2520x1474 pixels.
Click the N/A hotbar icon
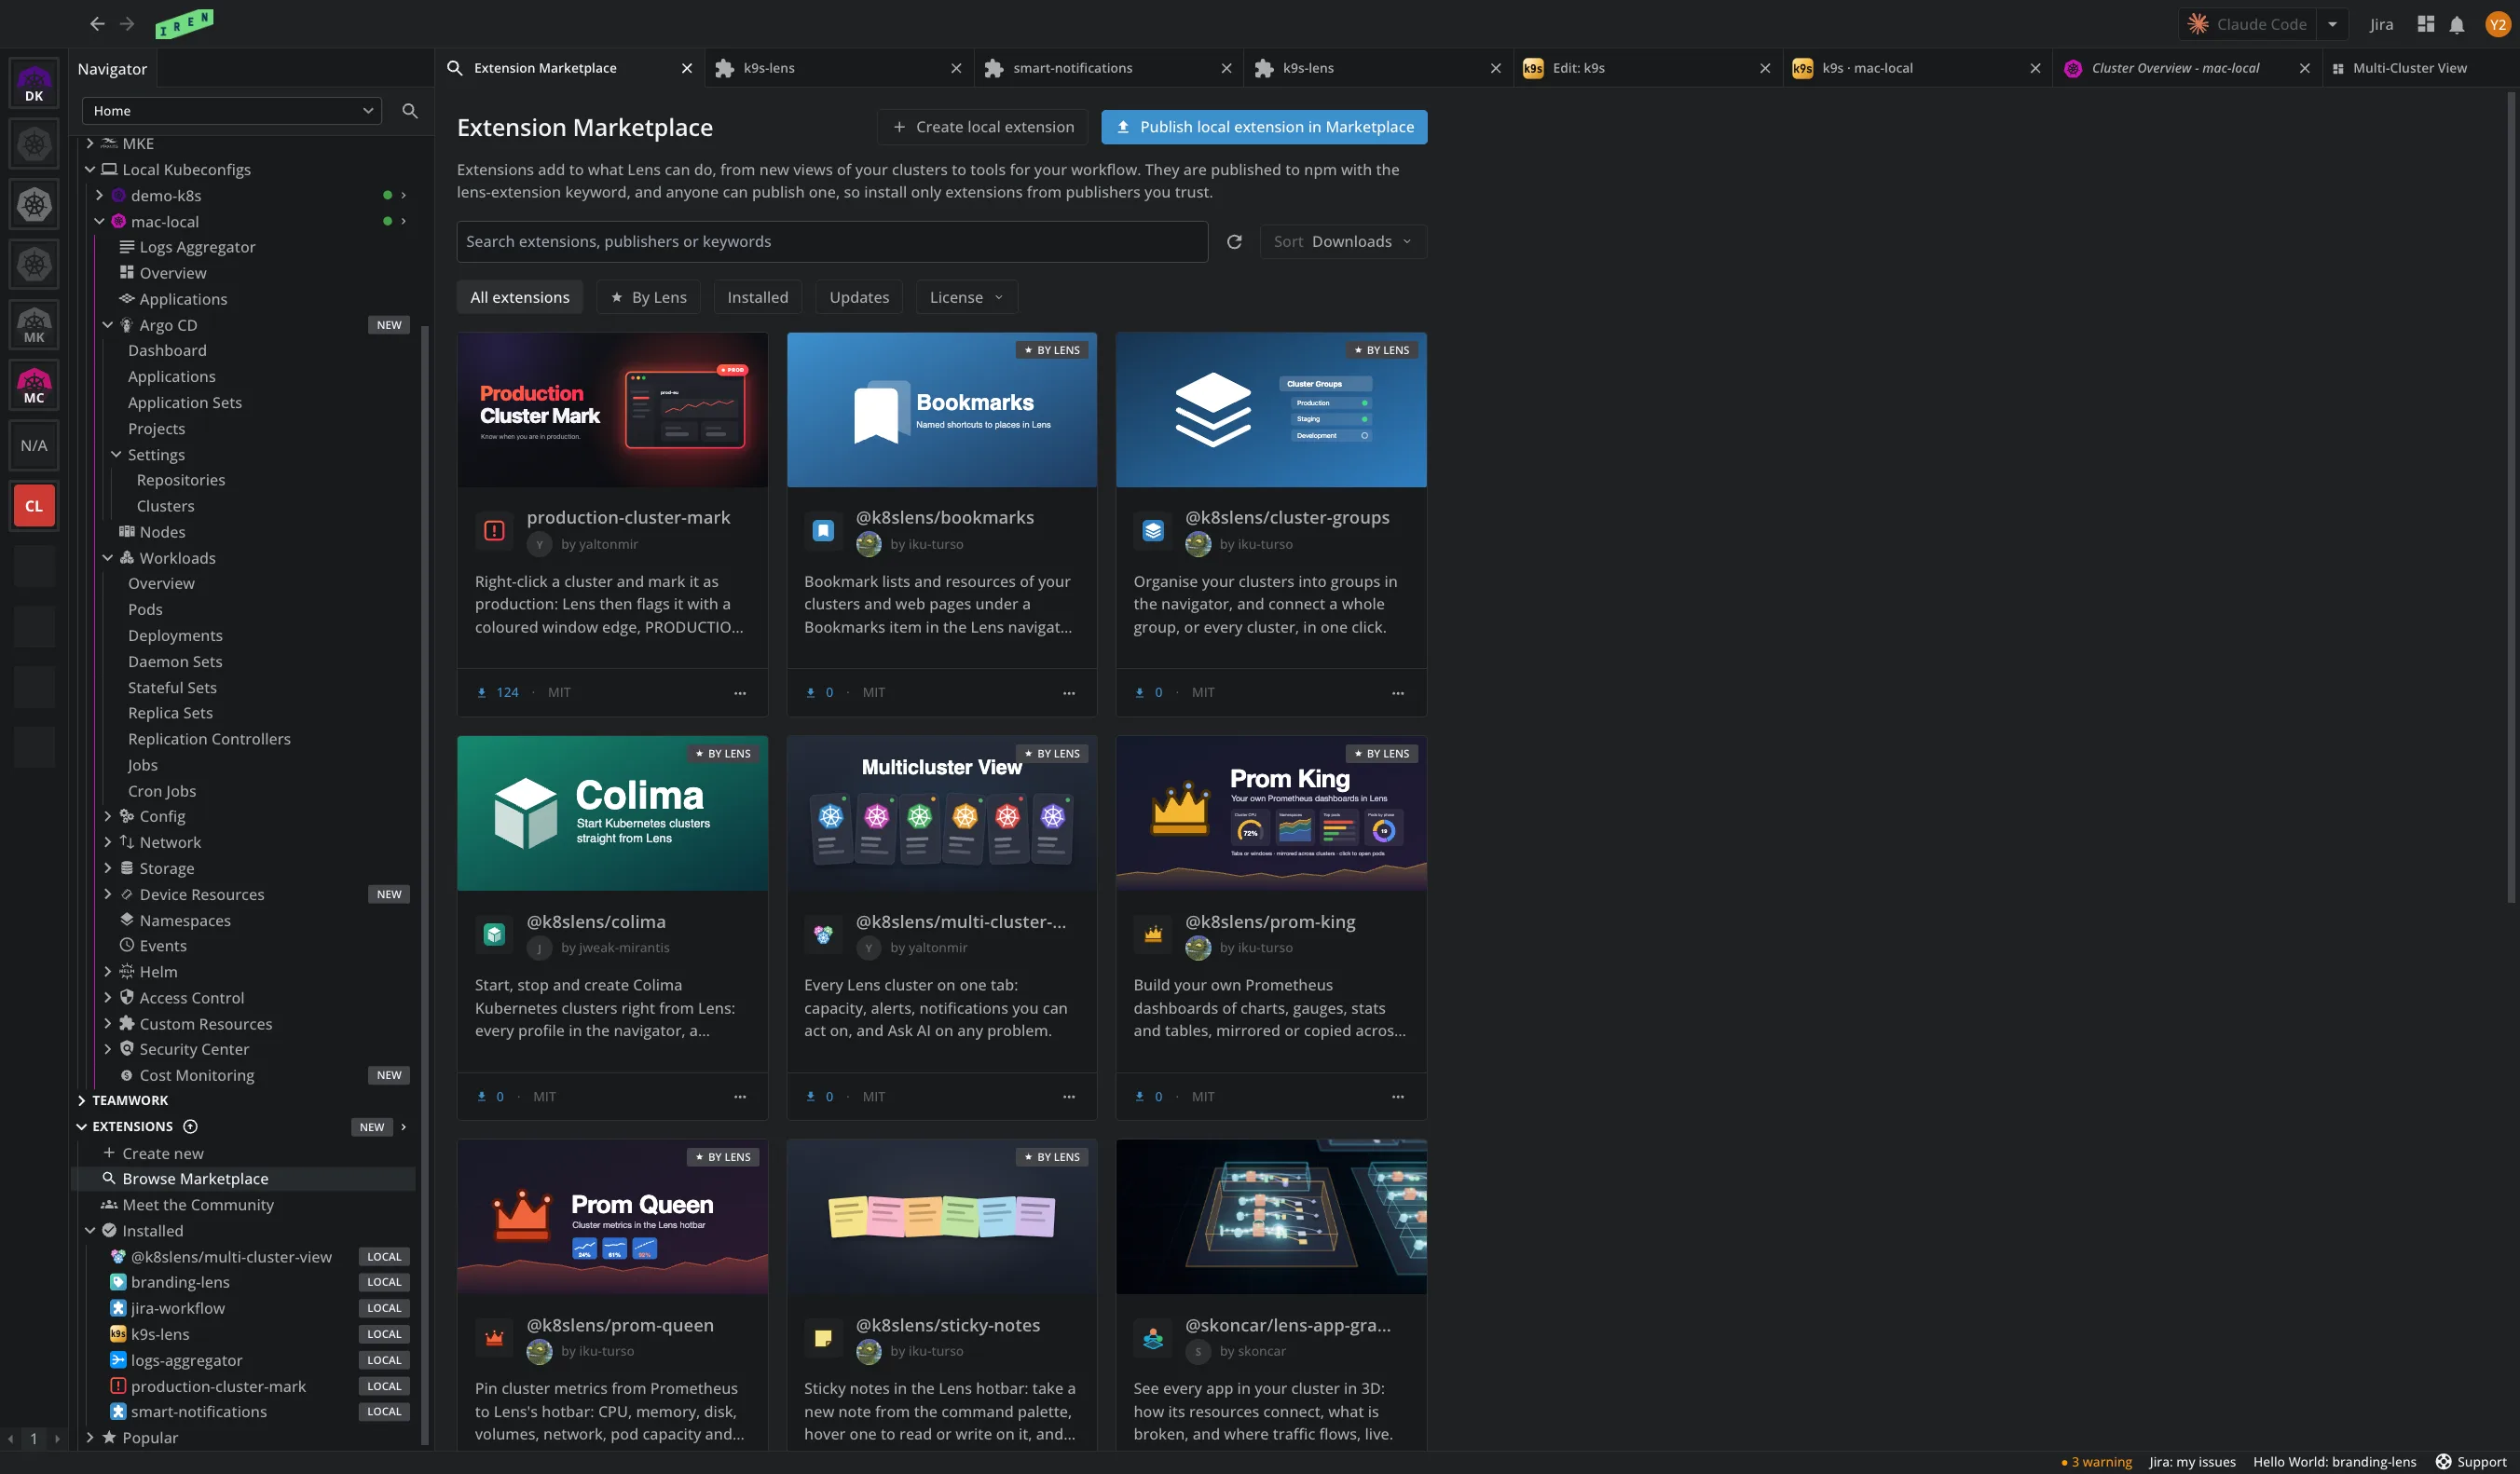34,446
